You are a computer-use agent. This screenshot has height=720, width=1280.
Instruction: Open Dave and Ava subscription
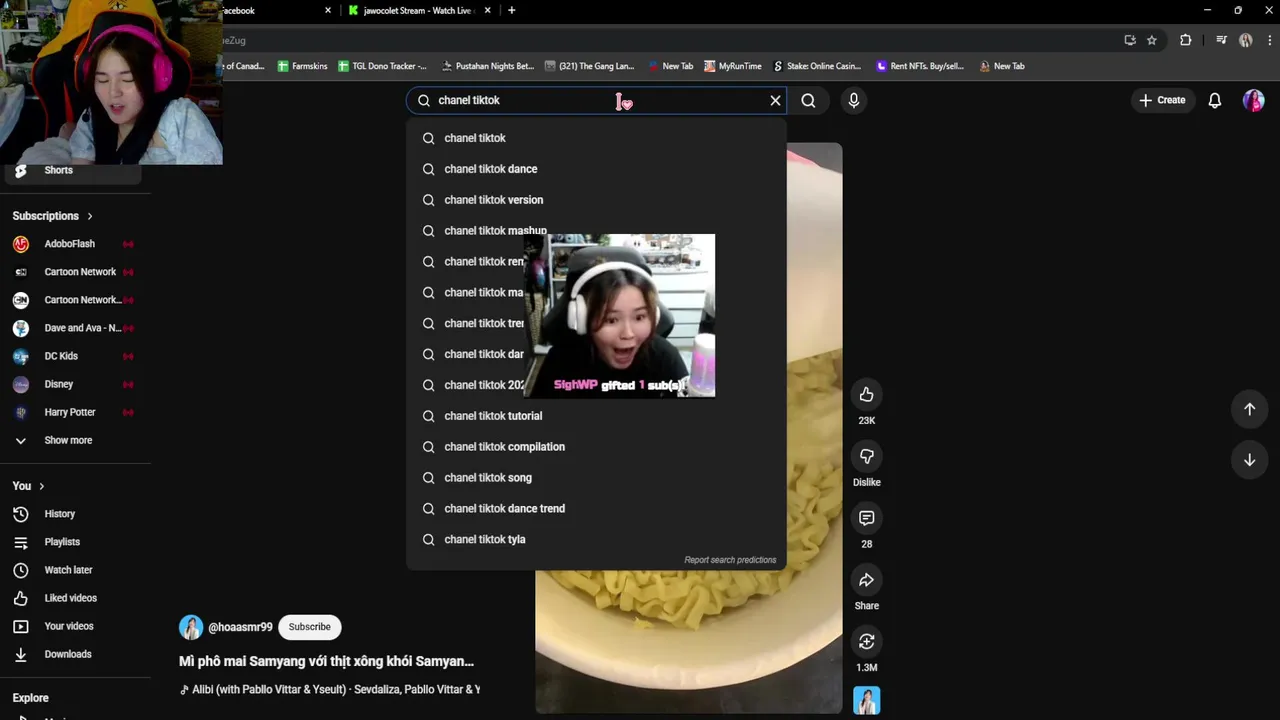[x=75, y=328]
